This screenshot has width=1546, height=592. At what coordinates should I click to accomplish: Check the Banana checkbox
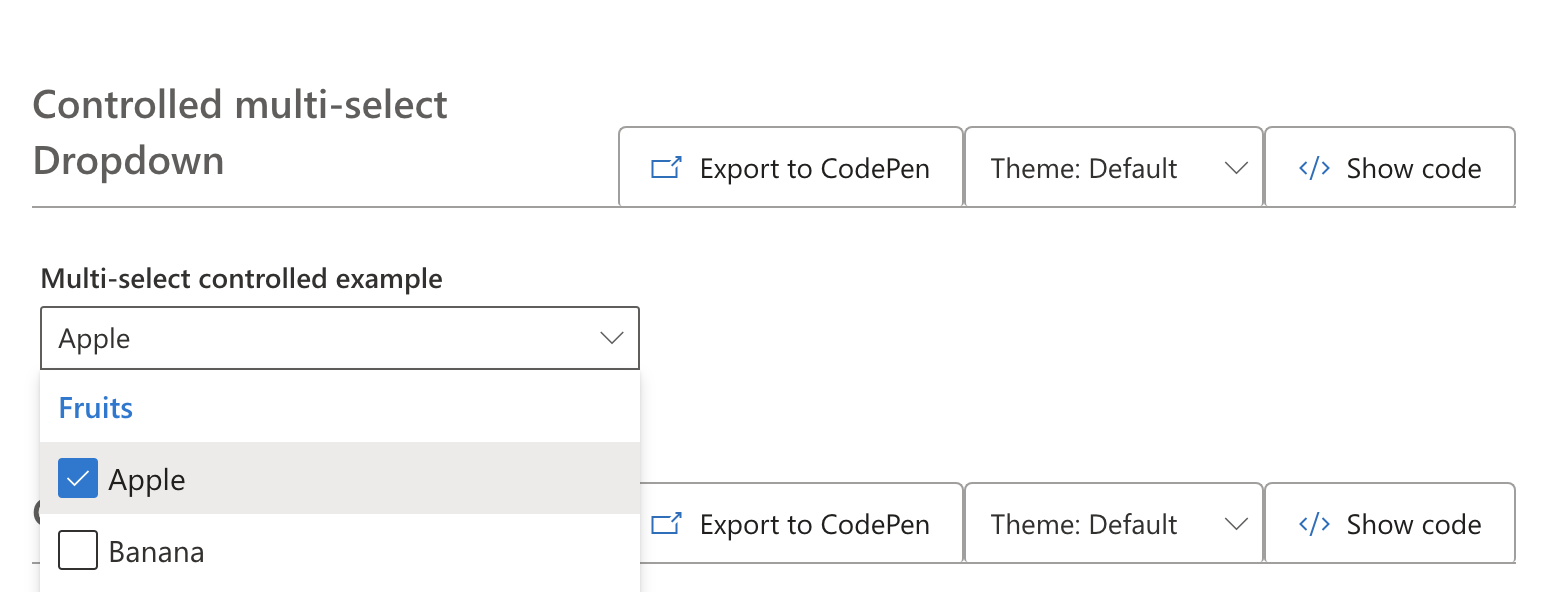click(77, 550)
